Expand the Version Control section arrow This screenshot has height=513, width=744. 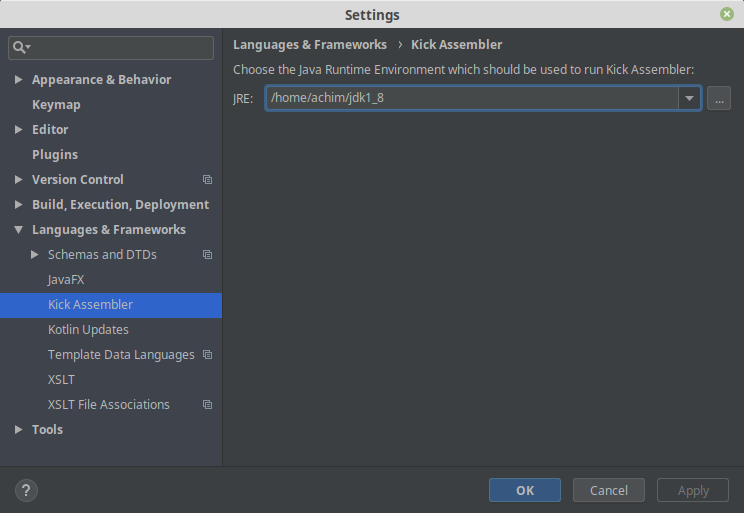tap(18, 179)
